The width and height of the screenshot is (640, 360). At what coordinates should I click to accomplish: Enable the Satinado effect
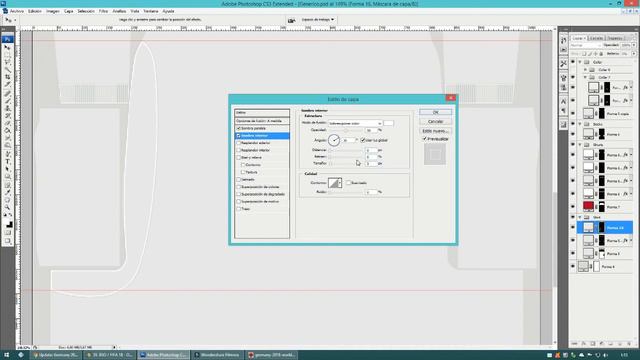pos(238,180)
